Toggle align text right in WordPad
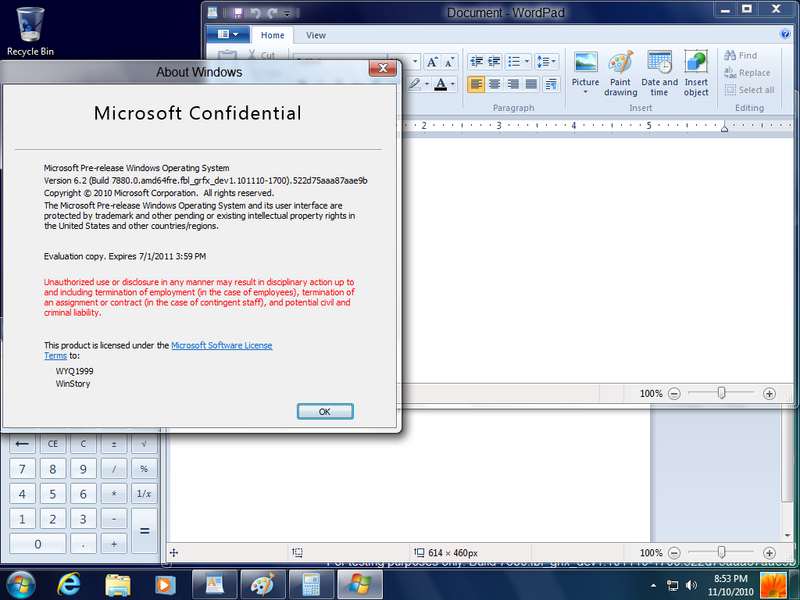Viewport: 800px width, 600px height. coord(513,84)
